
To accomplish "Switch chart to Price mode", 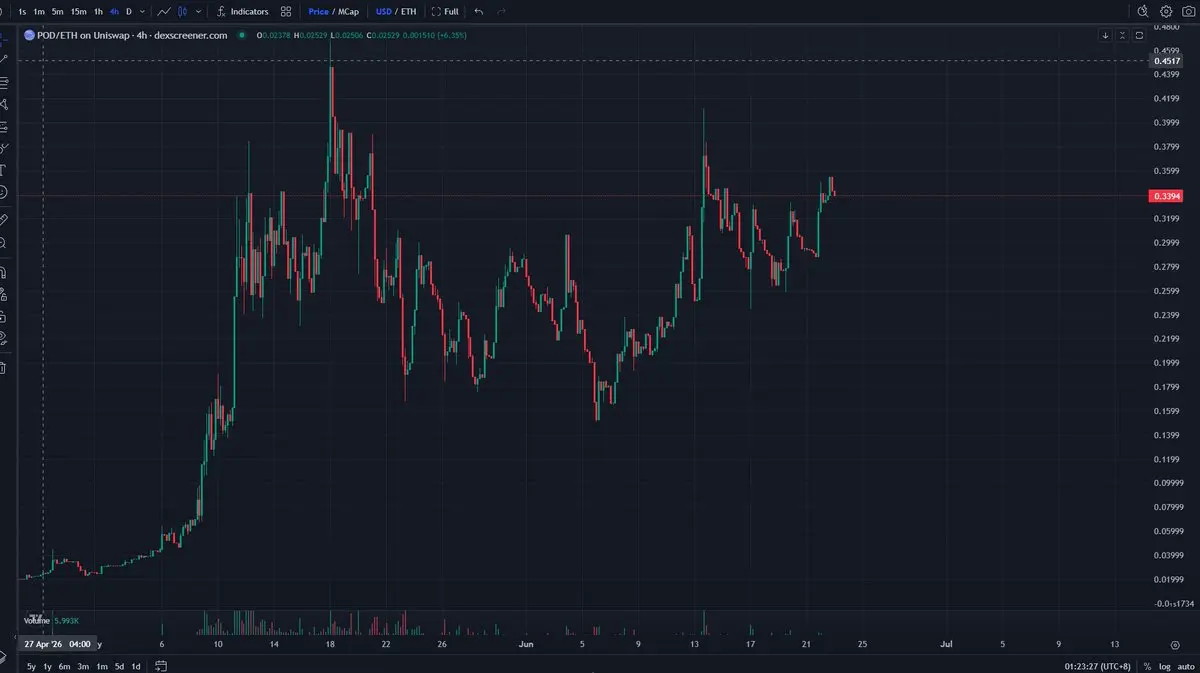I will (318, 12).
